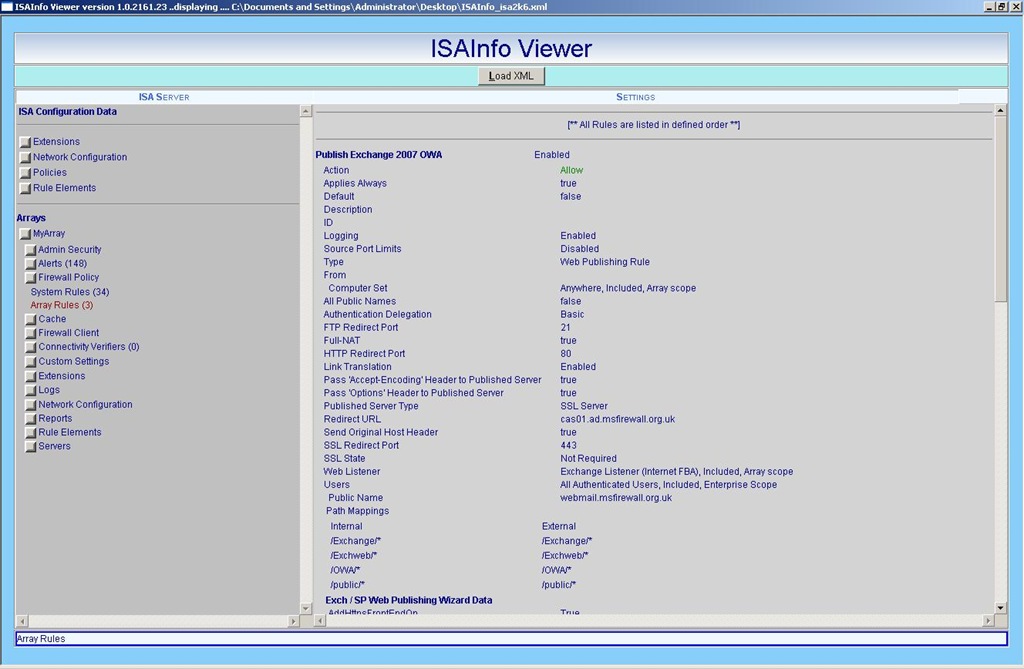
Task: Click the Custom Settings node icon
Action: click(31, 362)
